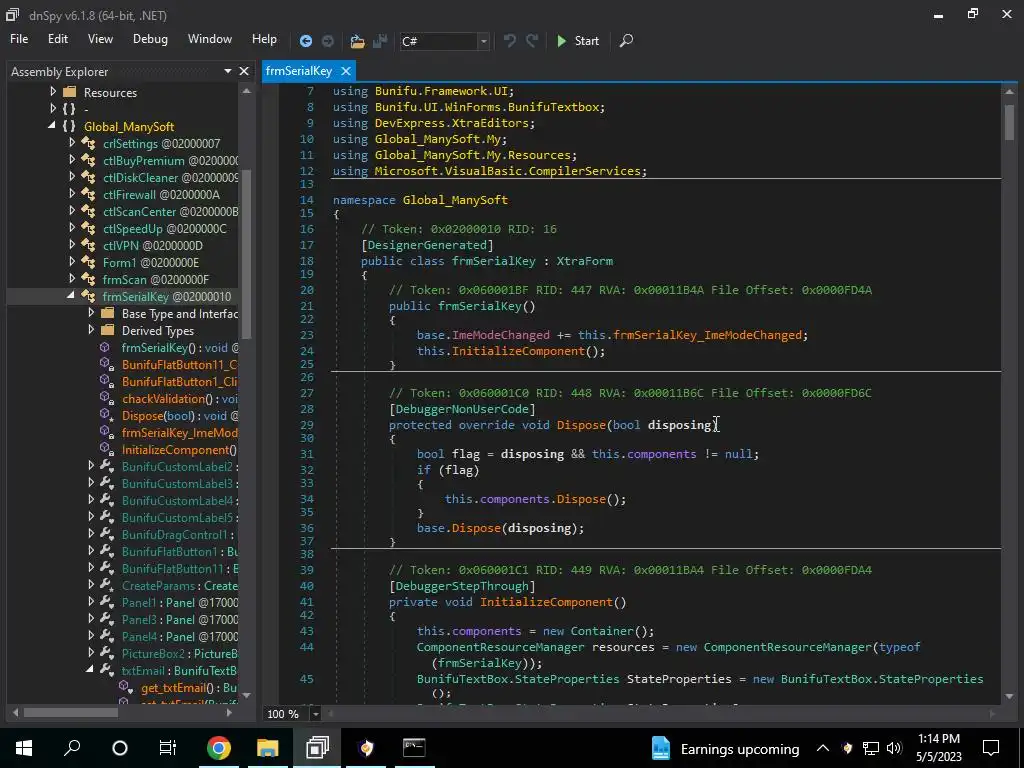Select BunifuFlatButton11_Click method in tree
Screen dimensions: 1024x768
(x=180, y=364)
